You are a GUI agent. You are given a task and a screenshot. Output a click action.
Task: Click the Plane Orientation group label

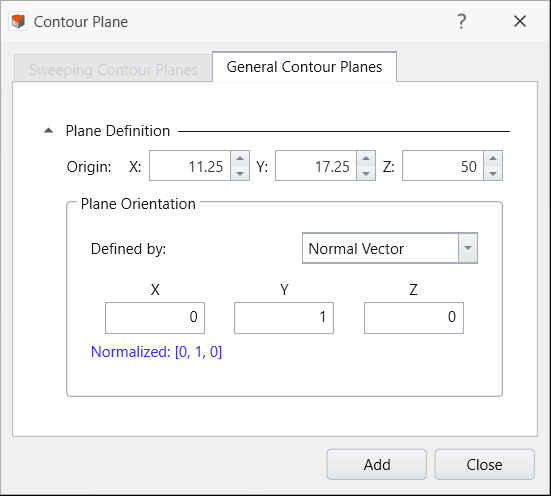138,204
